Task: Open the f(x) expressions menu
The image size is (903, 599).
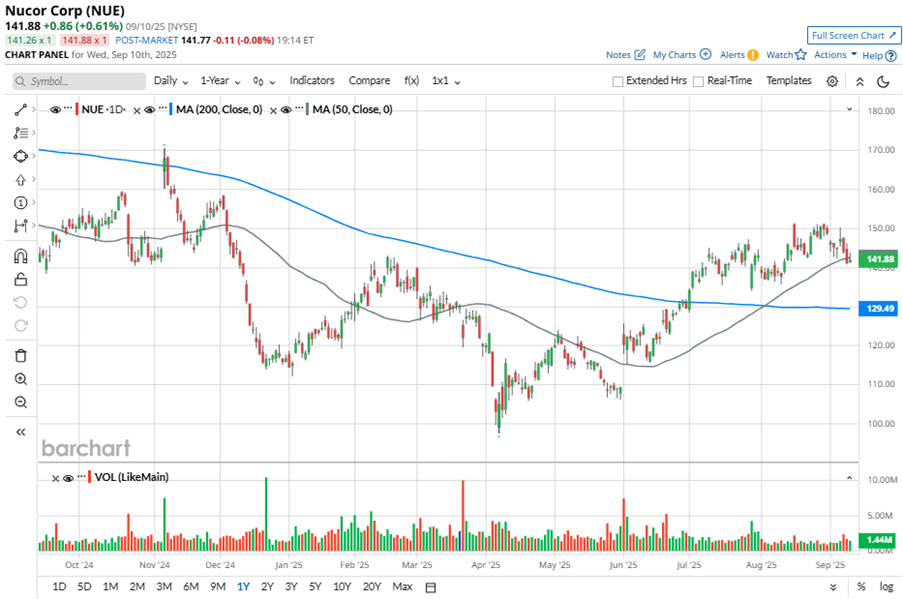Action: [x=411, y=81]
